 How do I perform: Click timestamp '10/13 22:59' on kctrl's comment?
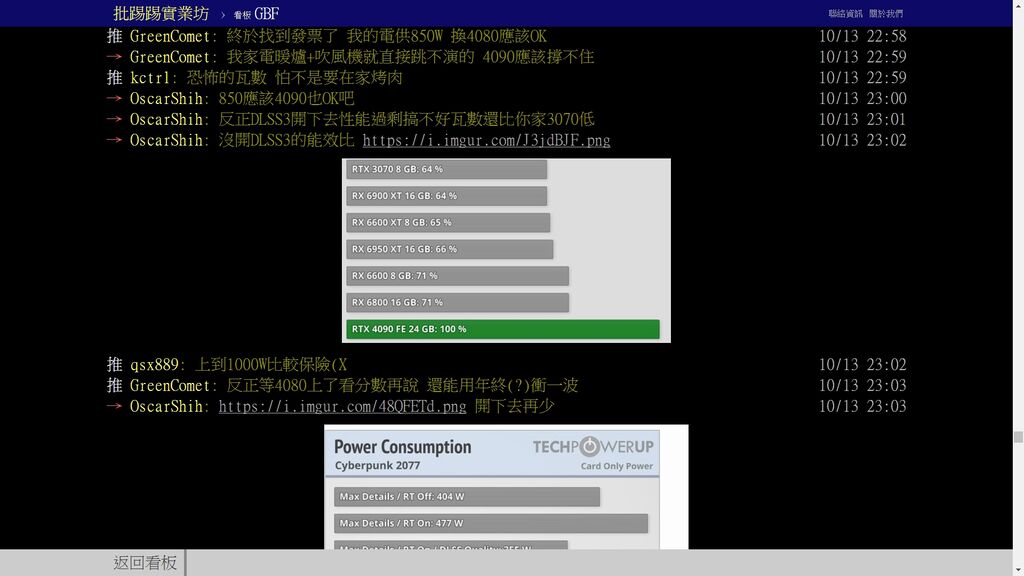pyautogui.click(x=863, y=78)
